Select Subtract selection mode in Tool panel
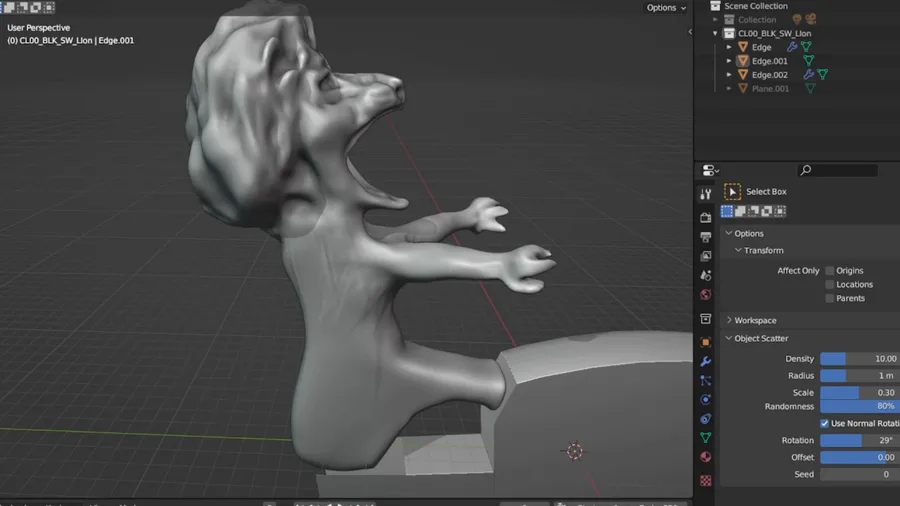This screenshot has height=506, width=900. [754, 211]
